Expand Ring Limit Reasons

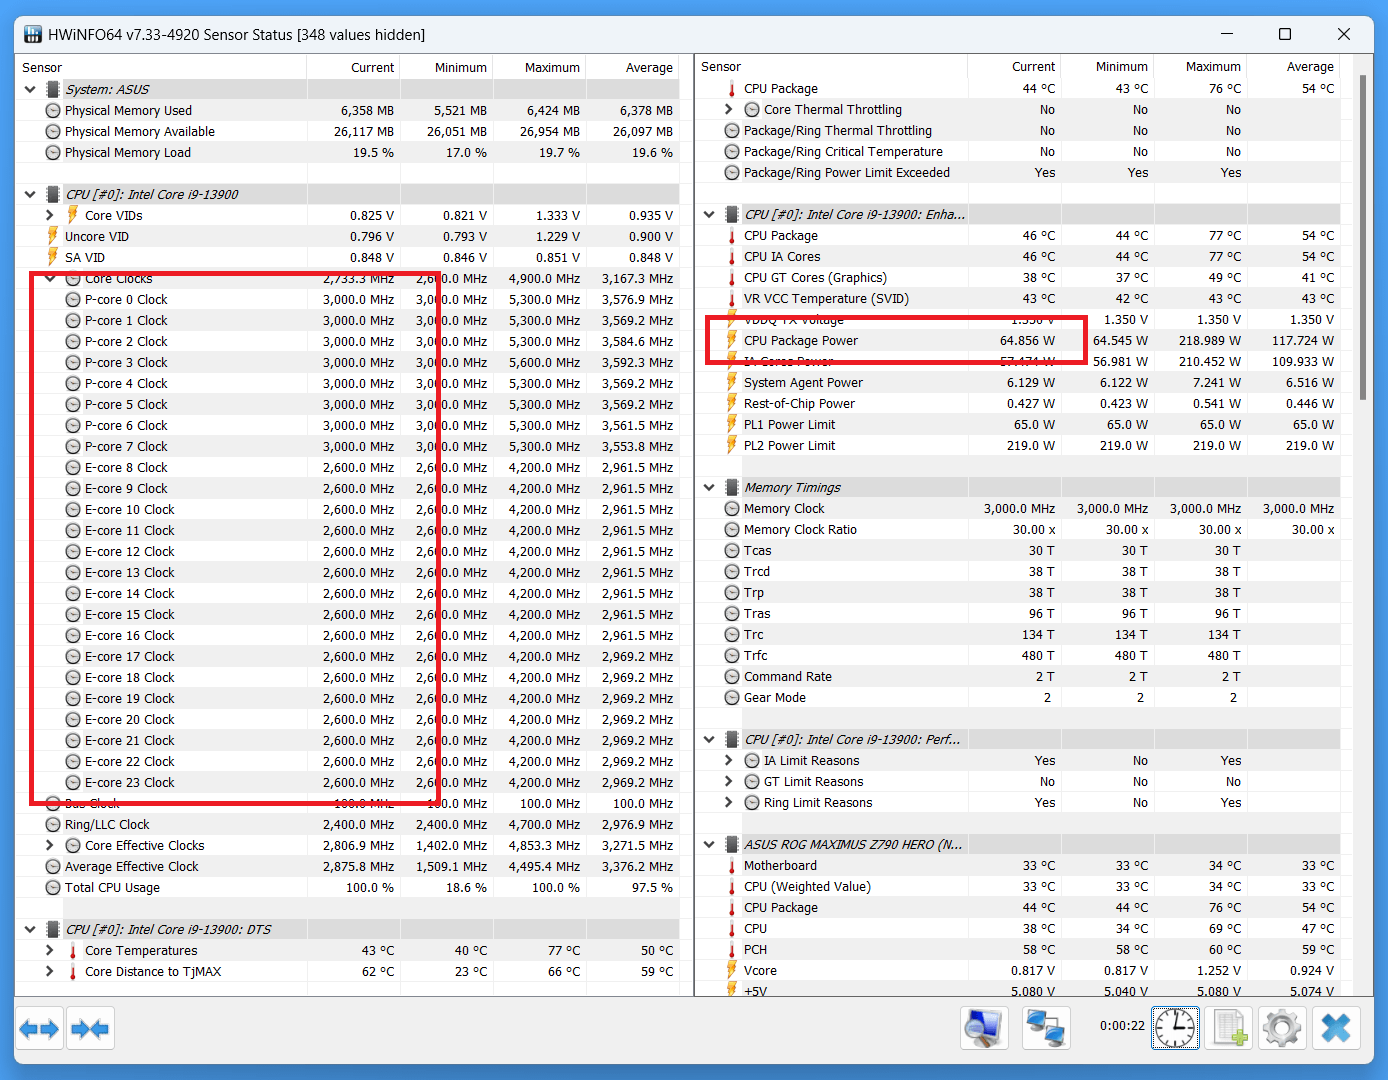click(729, 803)
